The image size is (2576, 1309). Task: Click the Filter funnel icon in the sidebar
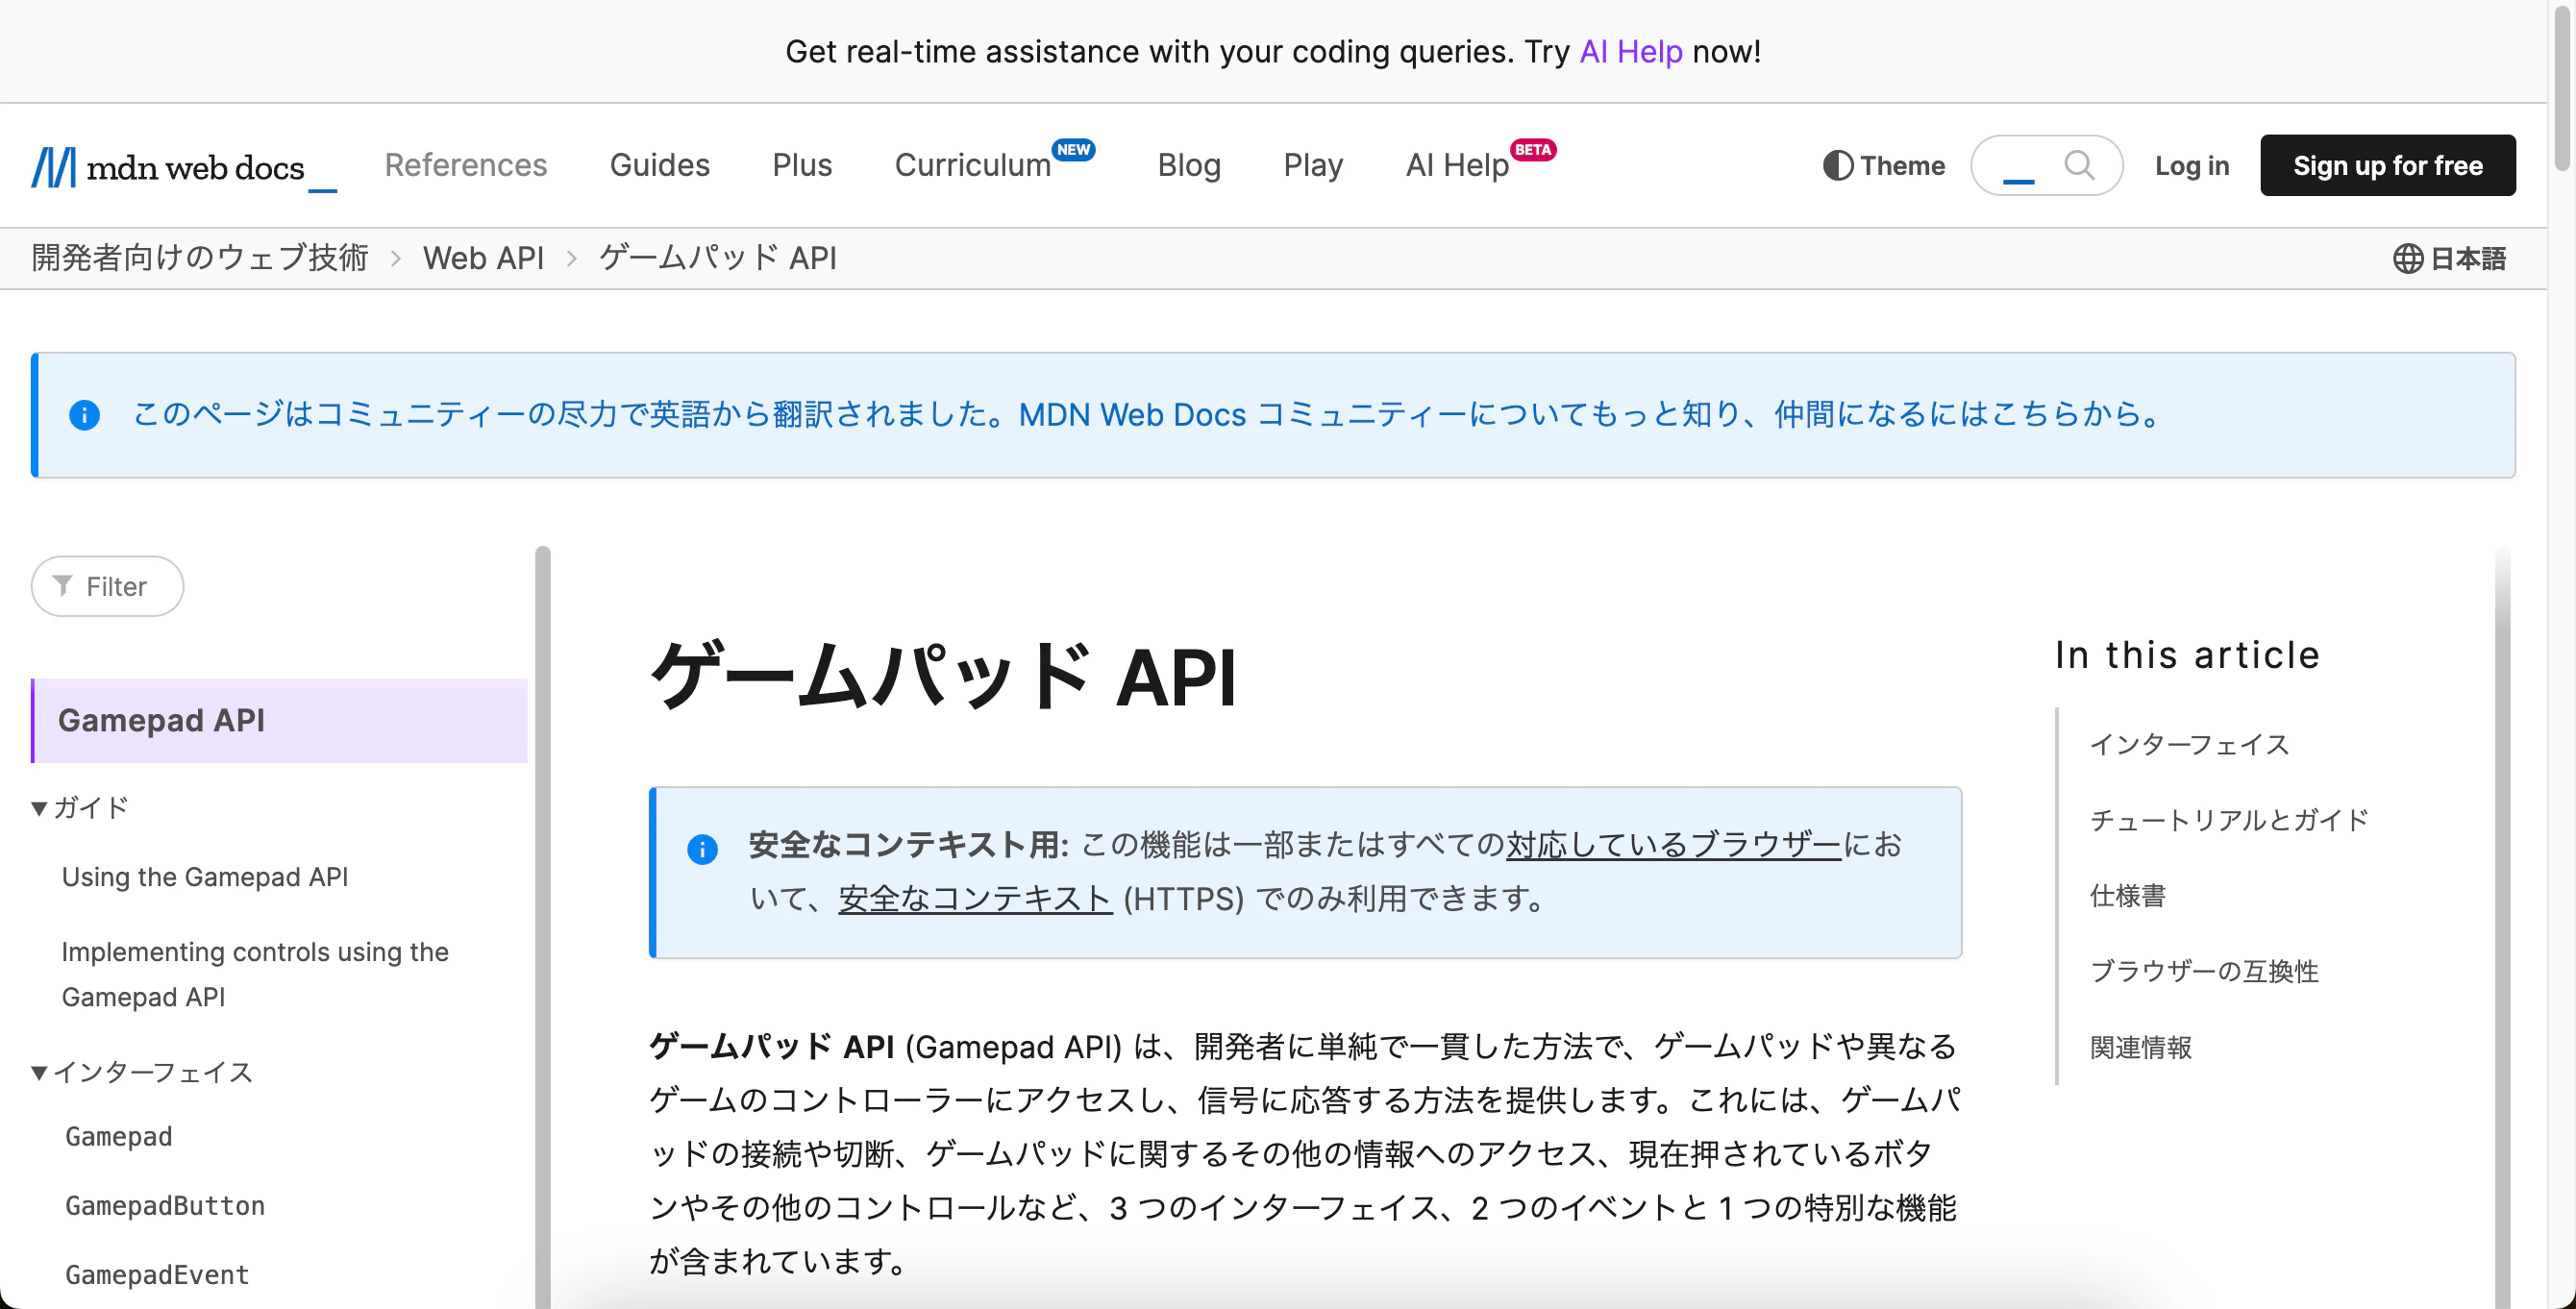coord(62,586)
